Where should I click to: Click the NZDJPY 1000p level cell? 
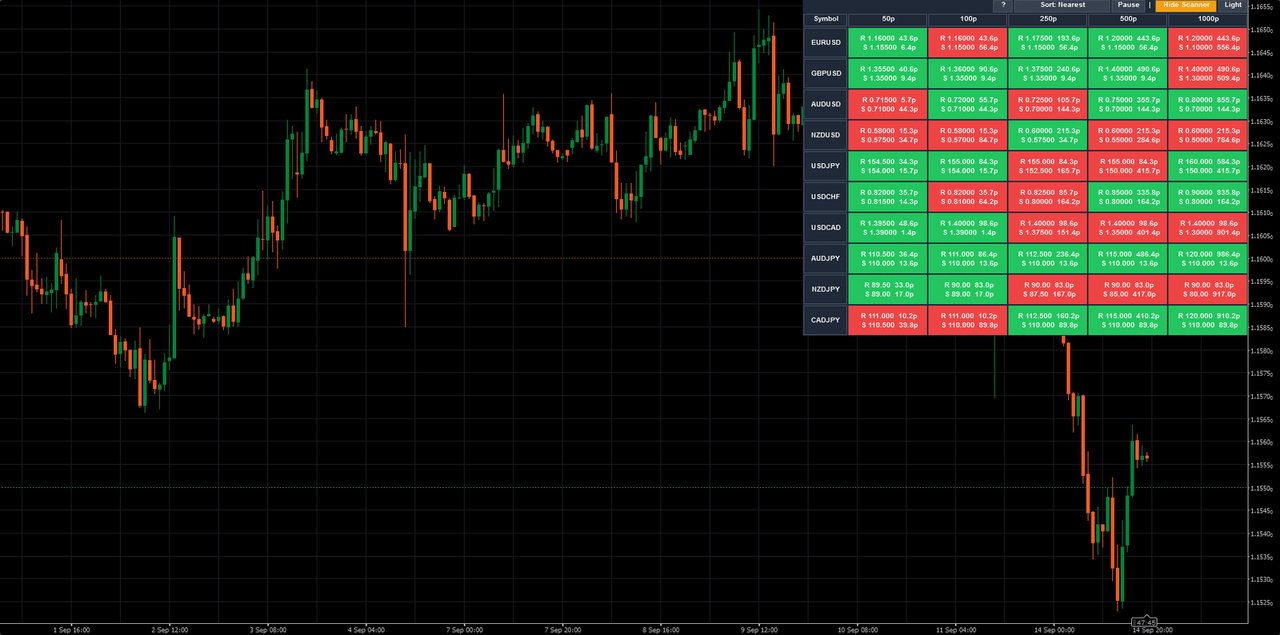pos(1208,289)
